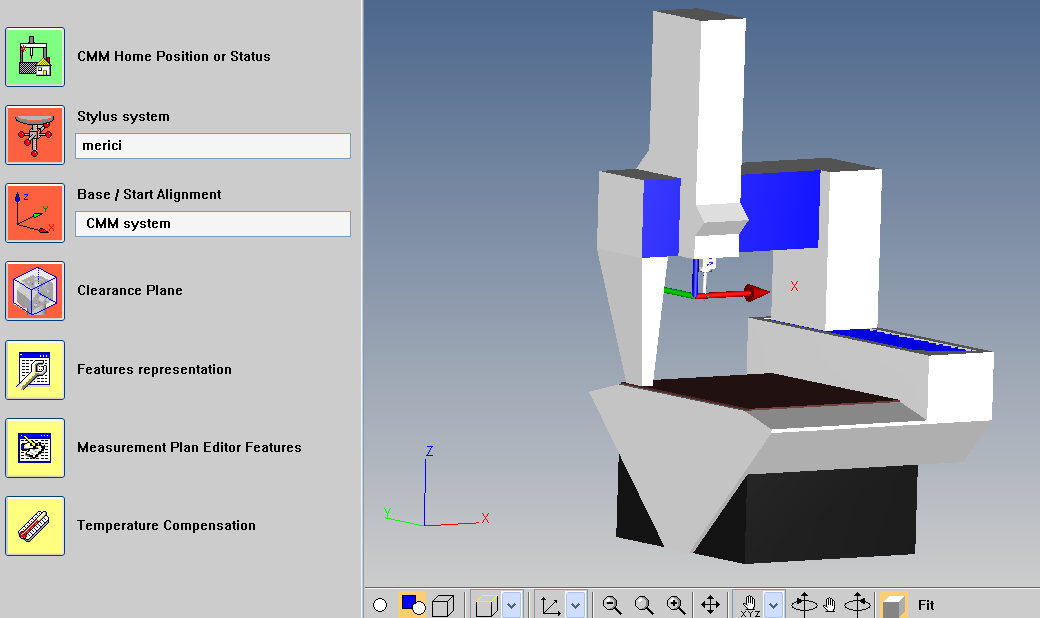The height and width of the screenshot is (618, 1040).
Task: Click the rotate-right around axis icon
Action: point(857,605)
